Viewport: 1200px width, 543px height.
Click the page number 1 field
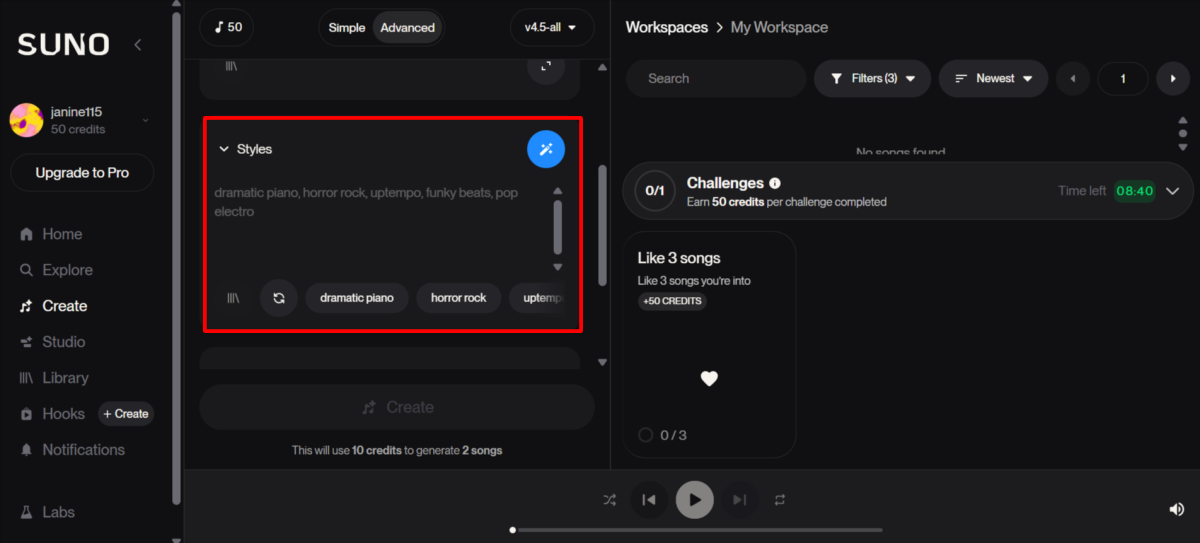(1123, 78)
